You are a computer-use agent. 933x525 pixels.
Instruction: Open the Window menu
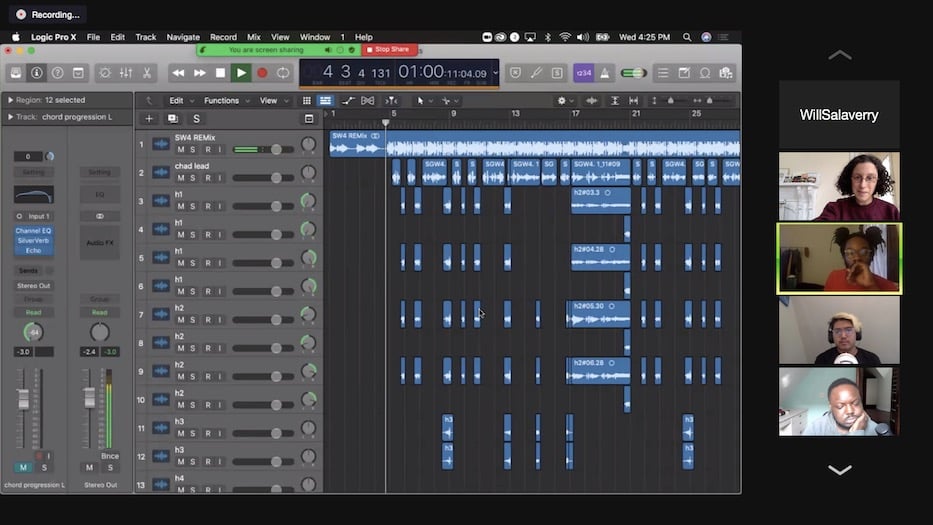coord(315,37)
